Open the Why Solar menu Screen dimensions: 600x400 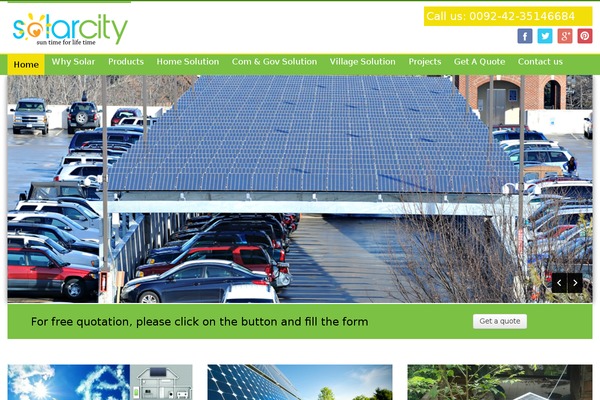point(73,62)
